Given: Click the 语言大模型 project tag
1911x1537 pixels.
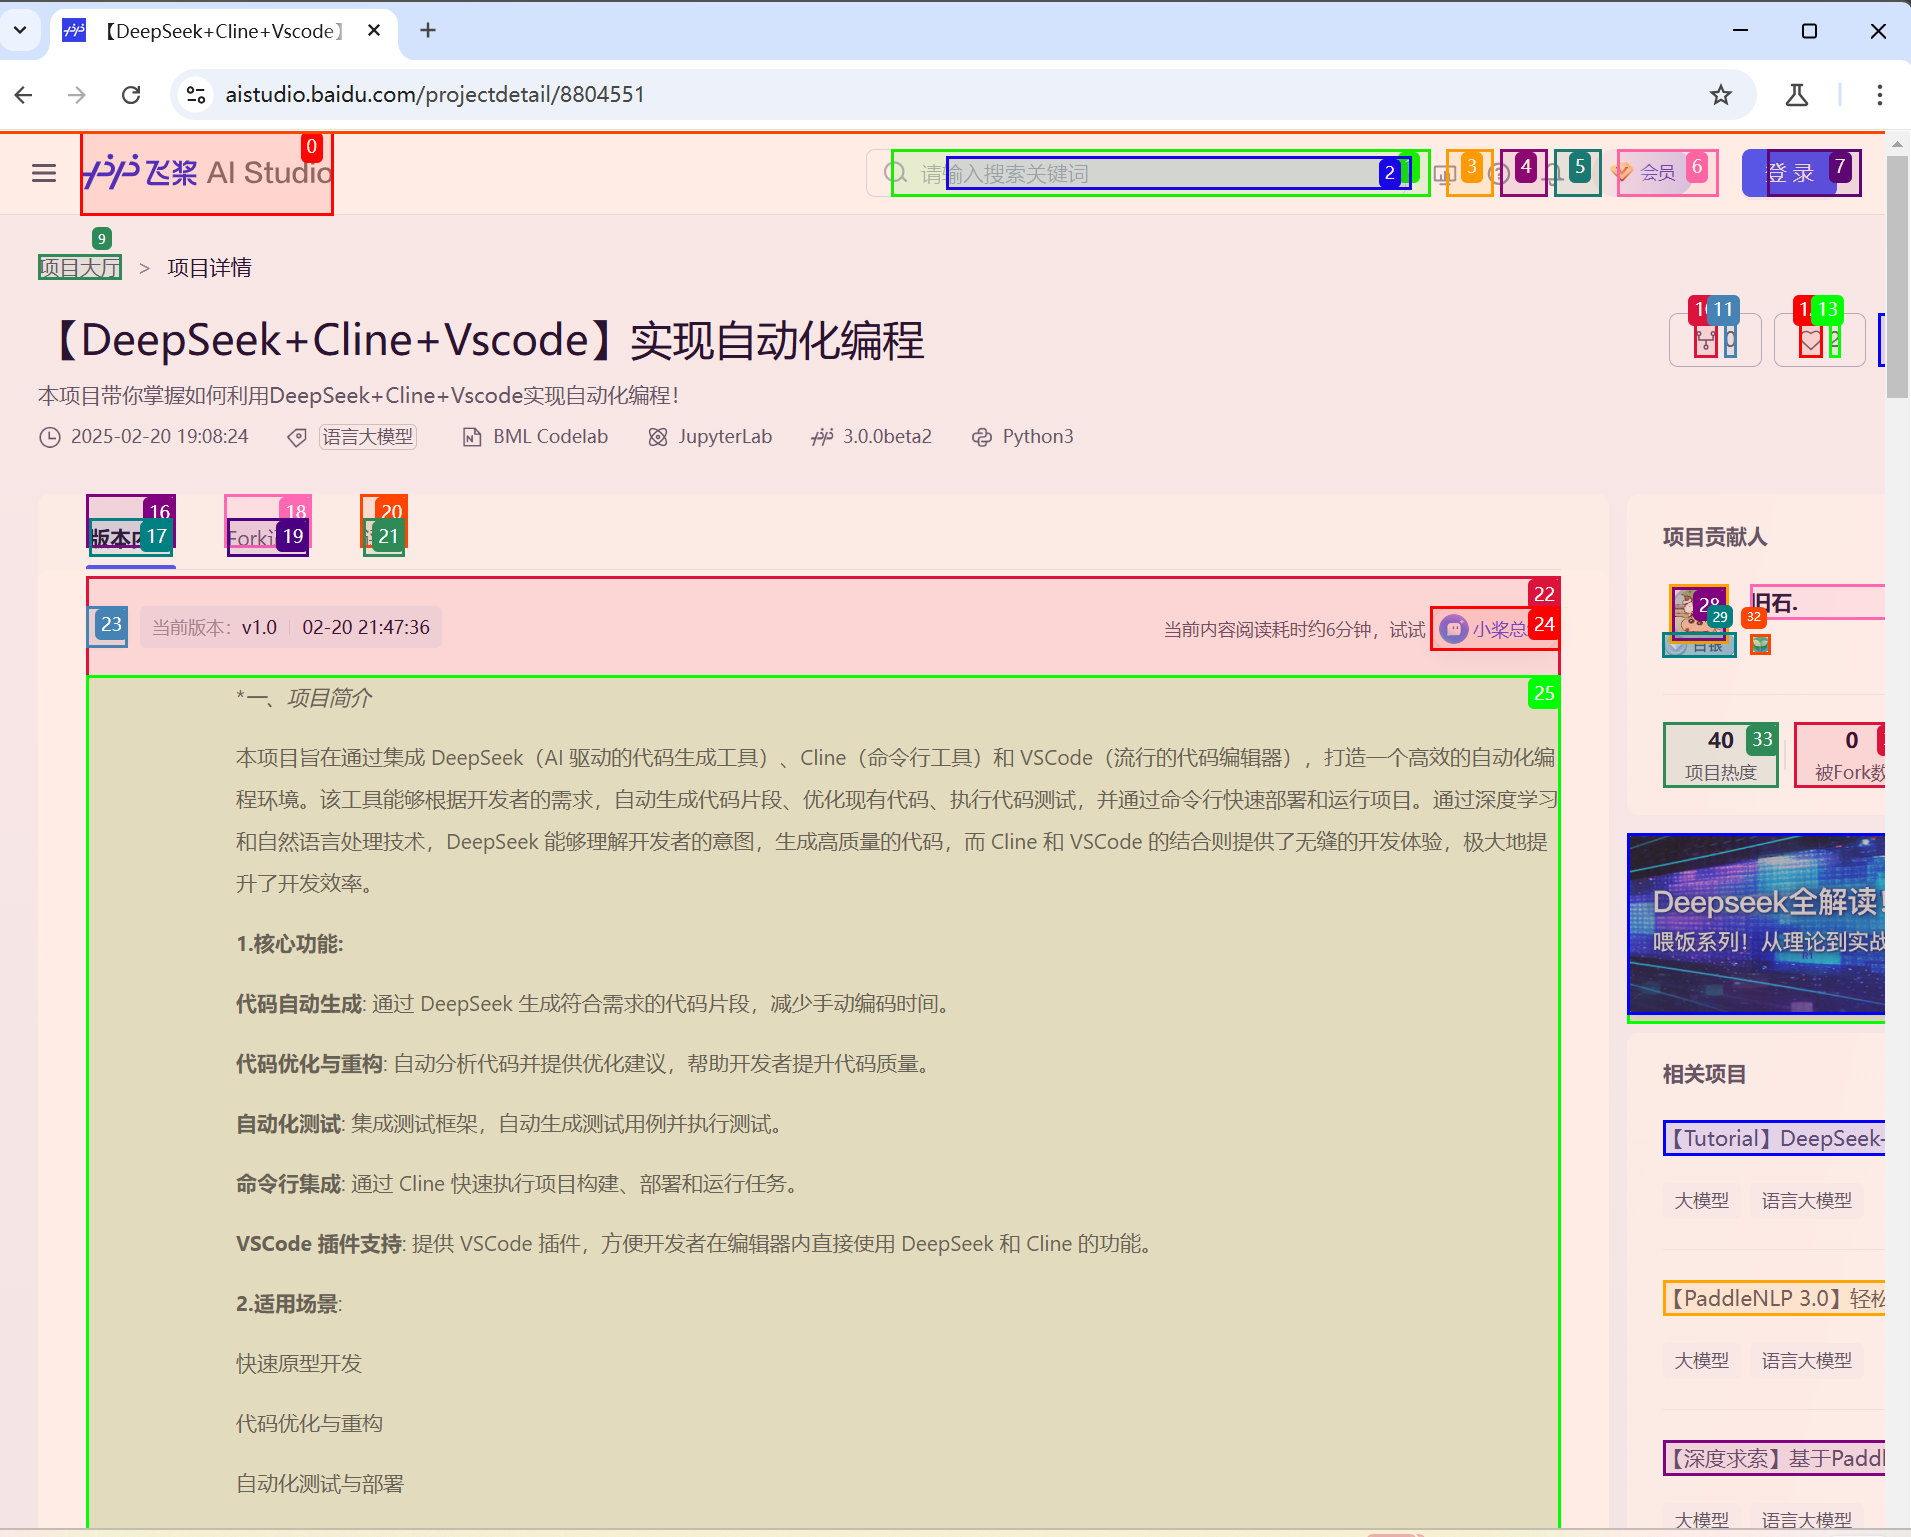Looking at the screenshot, I should [x=367, y=436].
